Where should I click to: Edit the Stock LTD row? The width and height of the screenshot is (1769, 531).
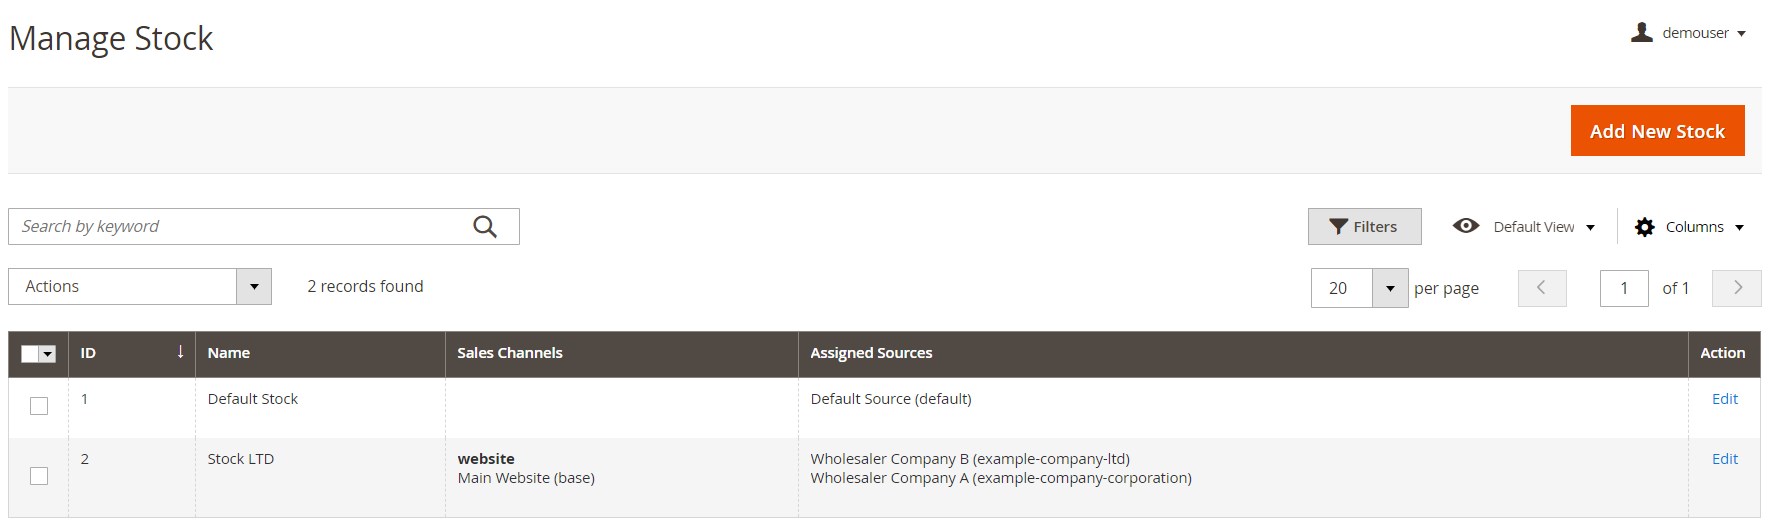point(1725,459)
